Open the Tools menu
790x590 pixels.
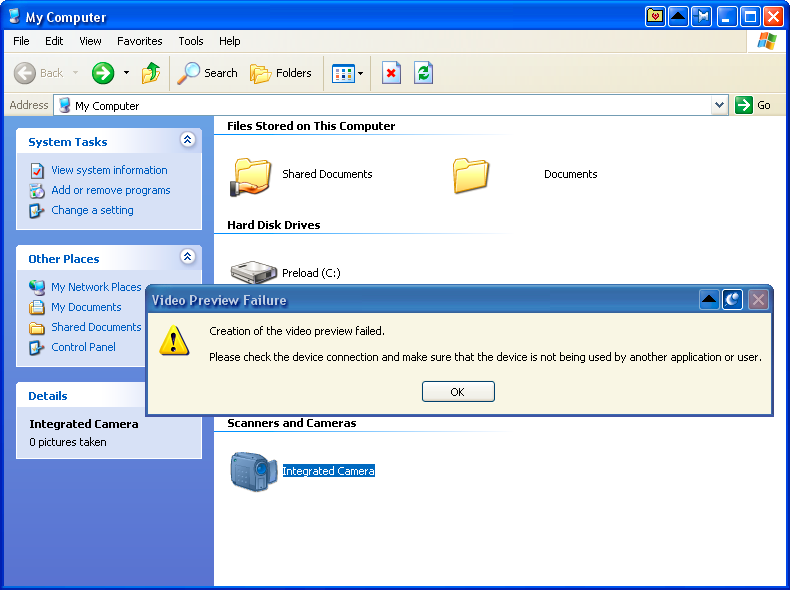pos(190,41)
